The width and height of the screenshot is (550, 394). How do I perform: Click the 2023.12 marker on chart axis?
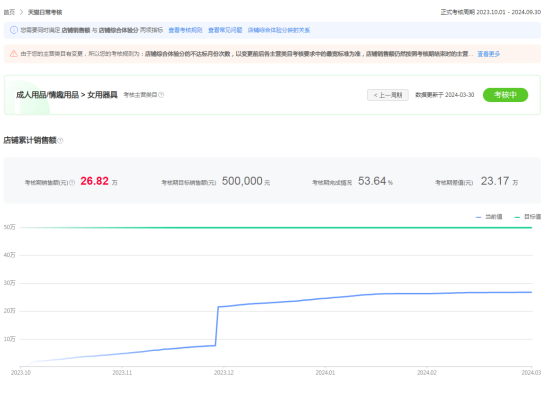[x=224, y=372]
